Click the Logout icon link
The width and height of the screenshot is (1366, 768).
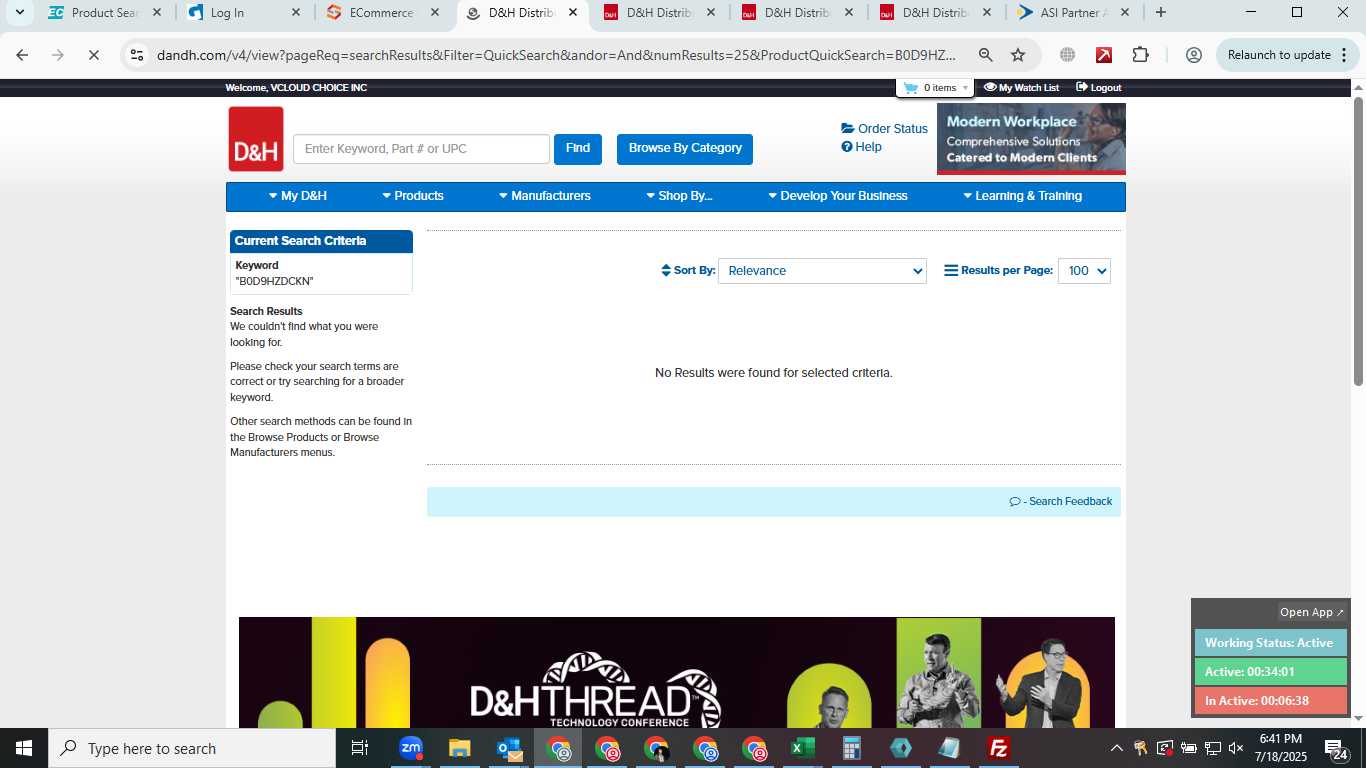coord(1081,87)
